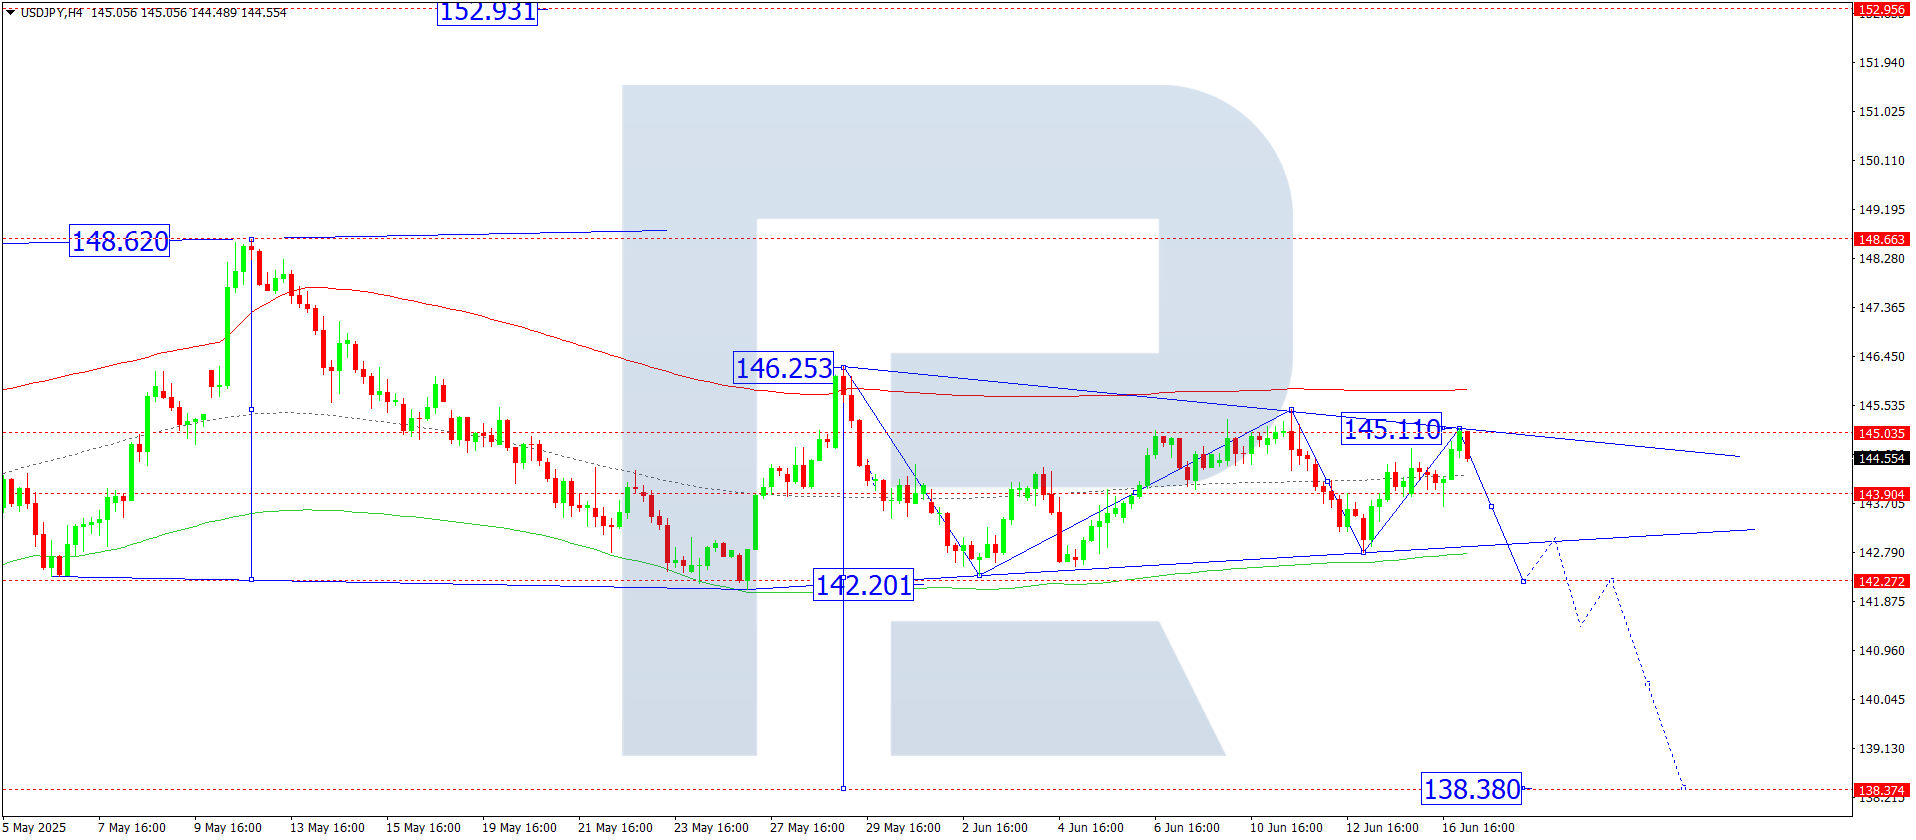The image size is (1916, 840).
Task: Click the 6 Jun 16:00 time label
Action: coord(1187,827)
